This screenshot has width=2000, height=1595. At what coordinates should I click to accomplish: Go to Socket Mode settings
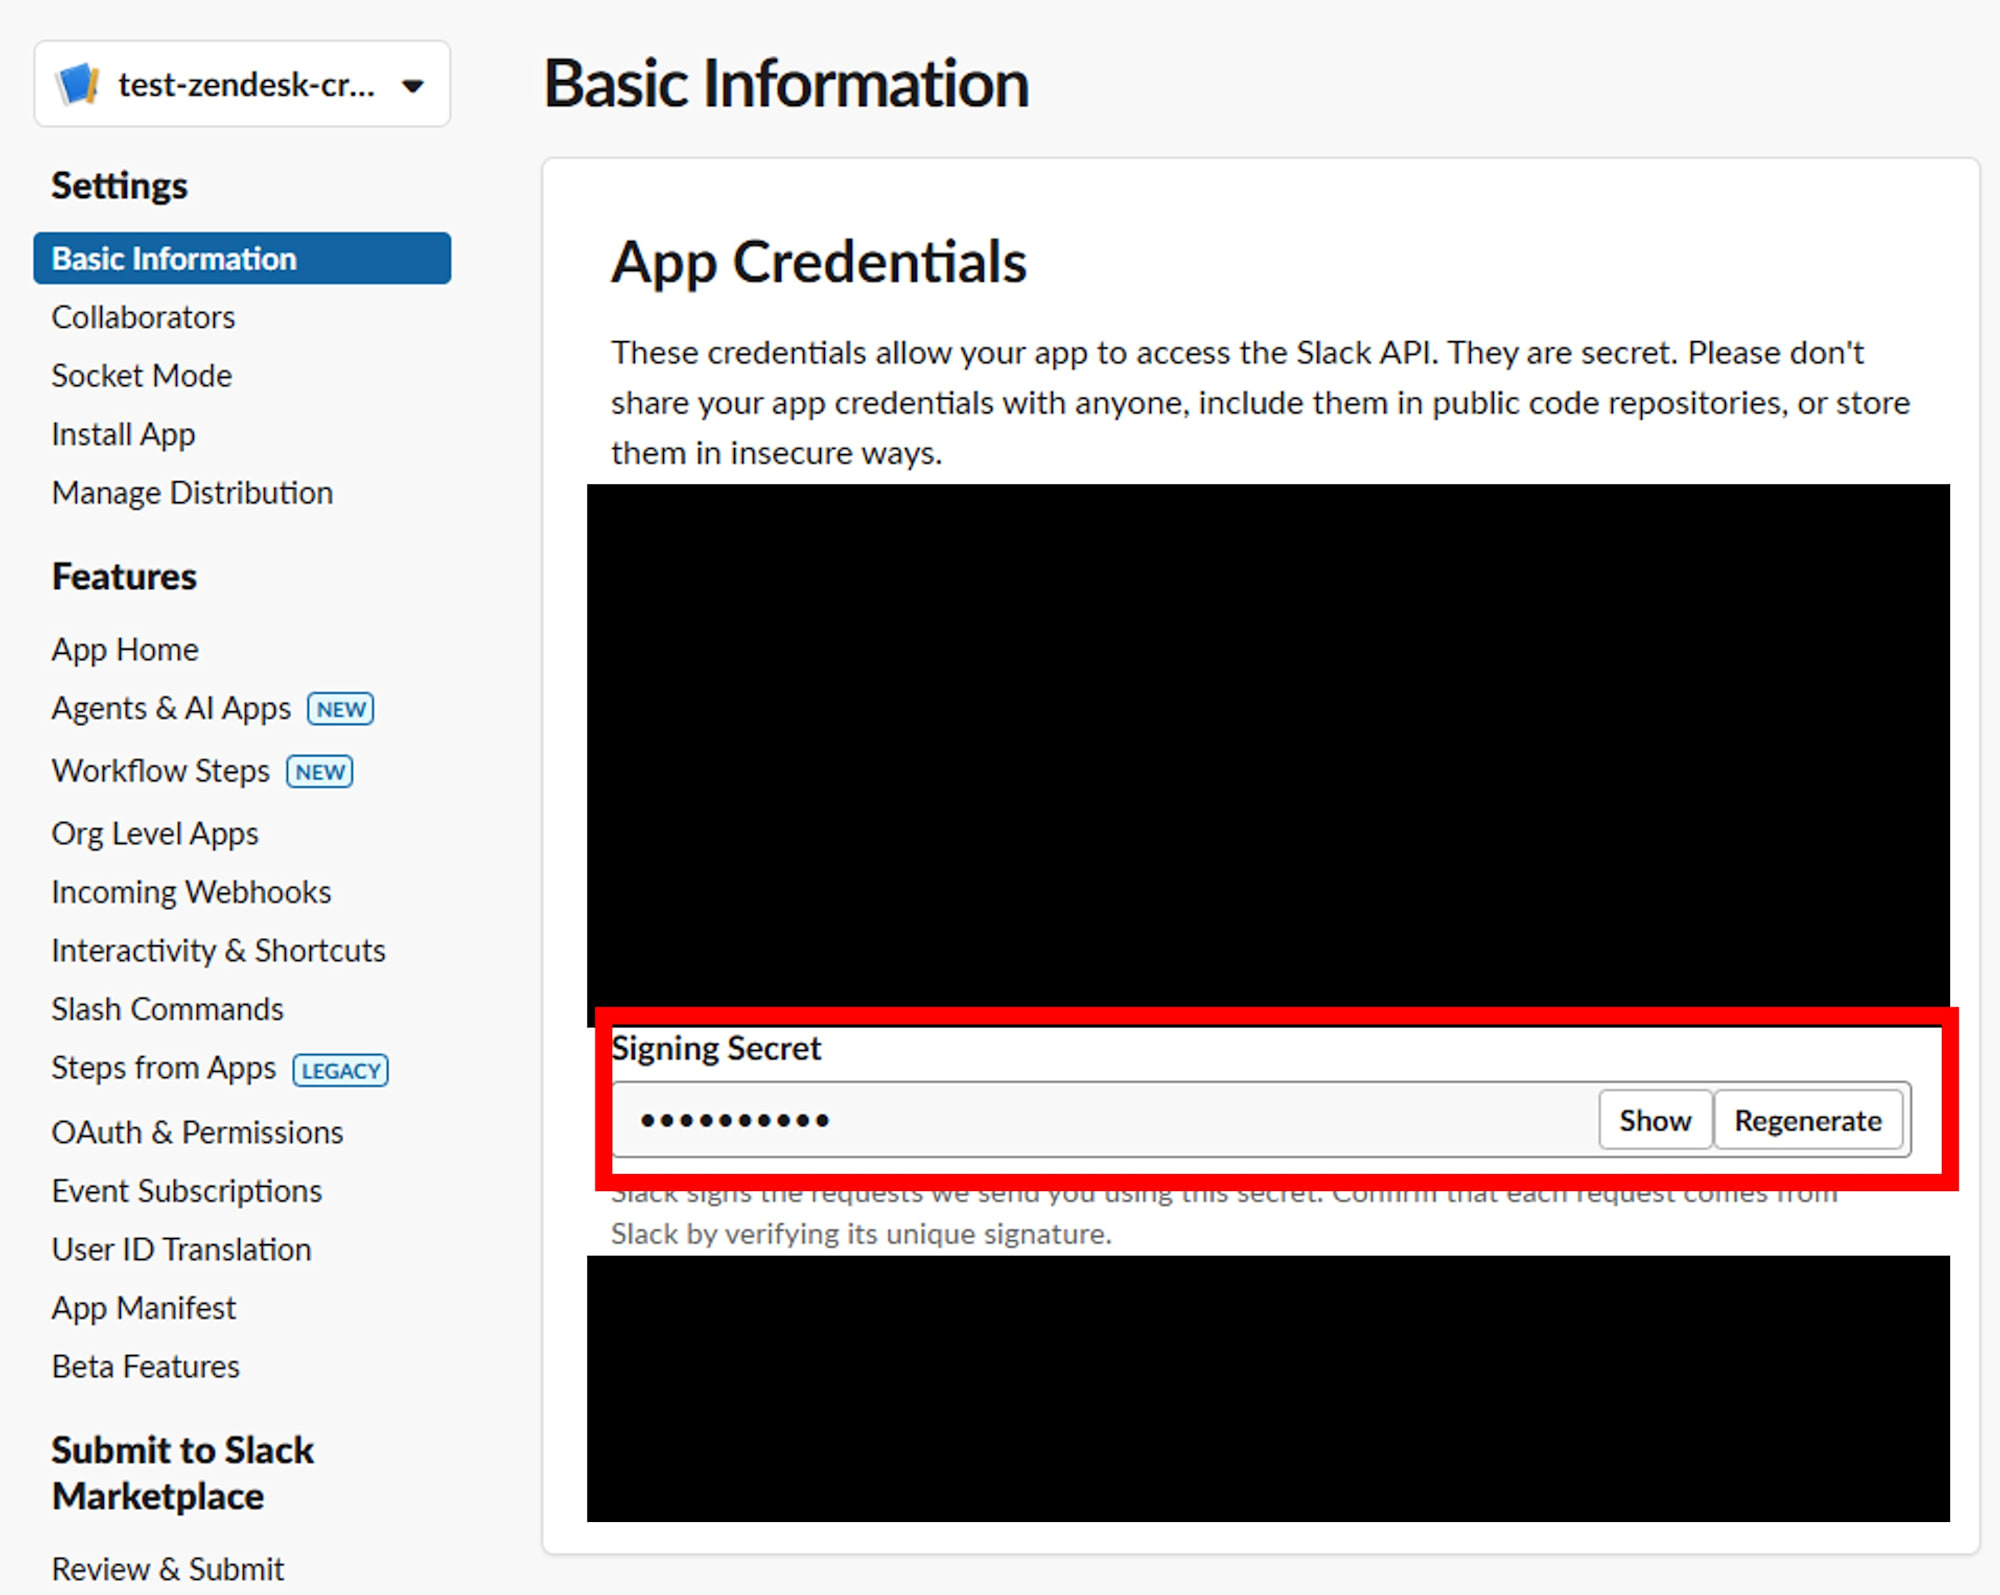[x=142, y=376]
